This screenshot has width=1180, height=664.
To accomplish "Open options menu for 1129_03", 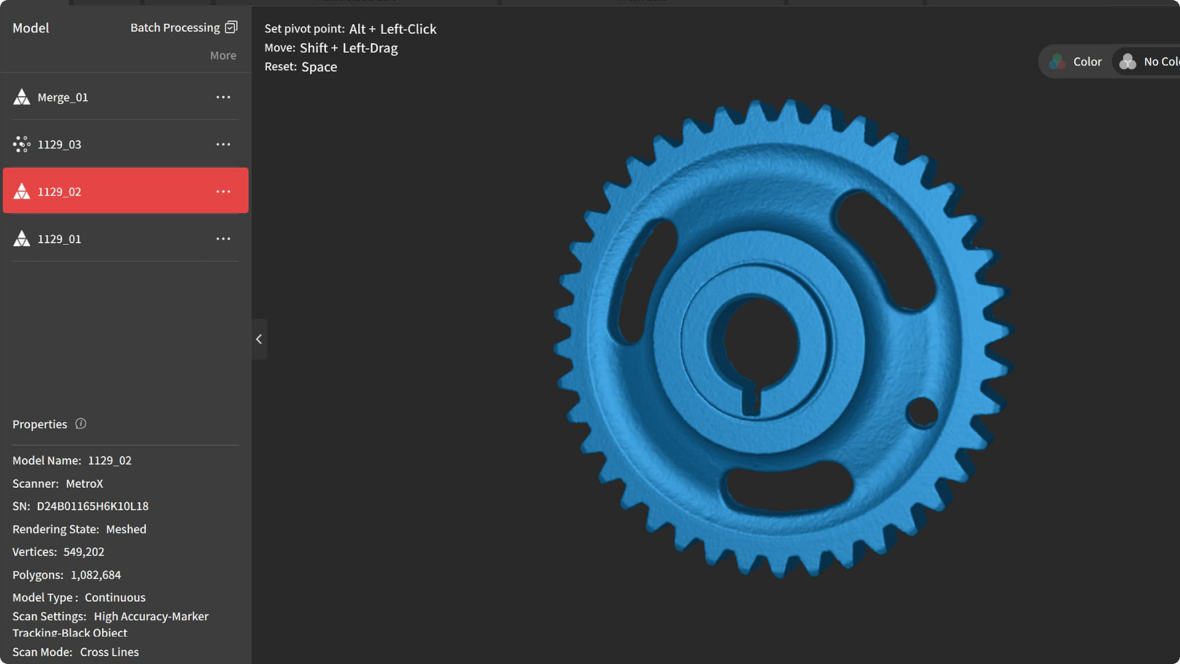I will (x=223, y=144).
